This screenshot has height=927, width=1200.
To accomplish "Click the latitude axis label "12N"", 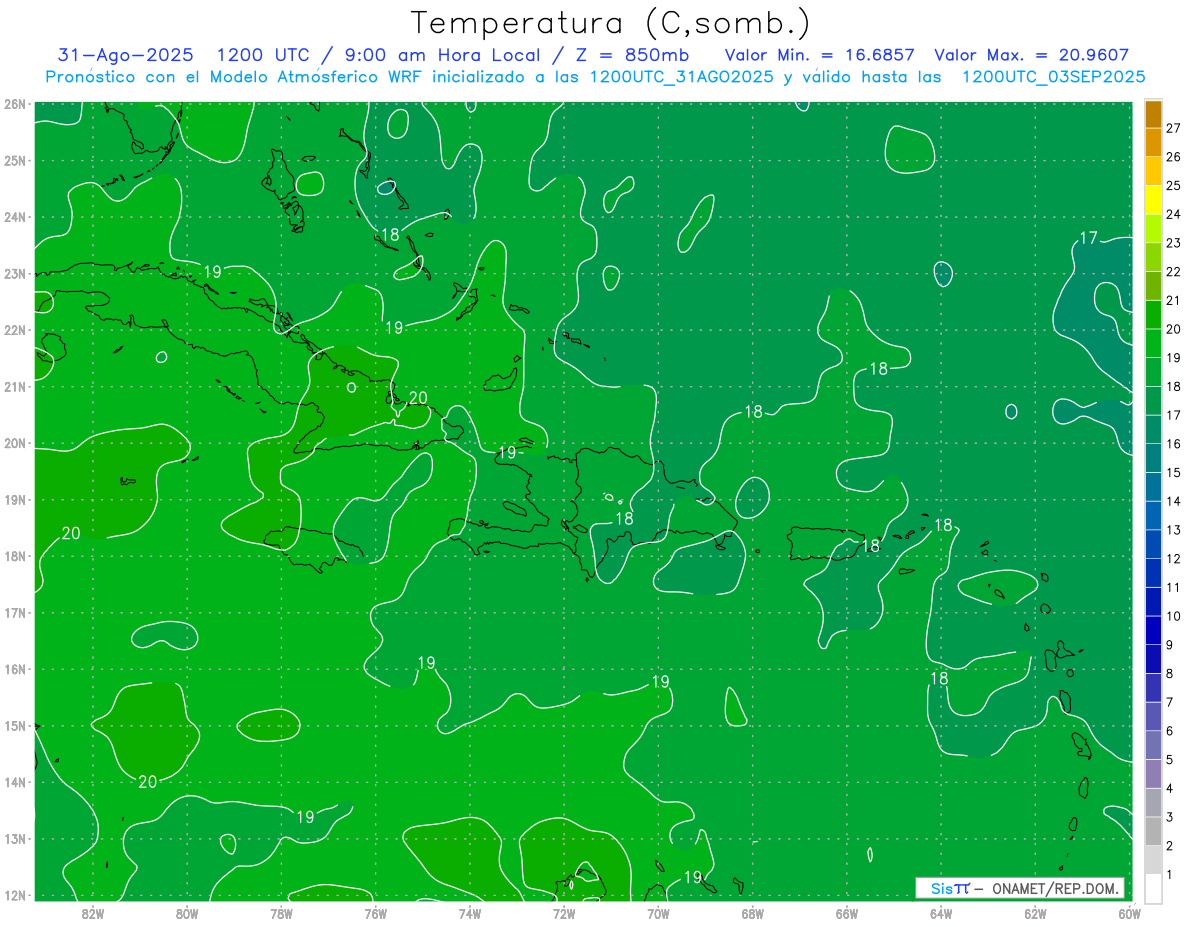I will coord(14,895).
